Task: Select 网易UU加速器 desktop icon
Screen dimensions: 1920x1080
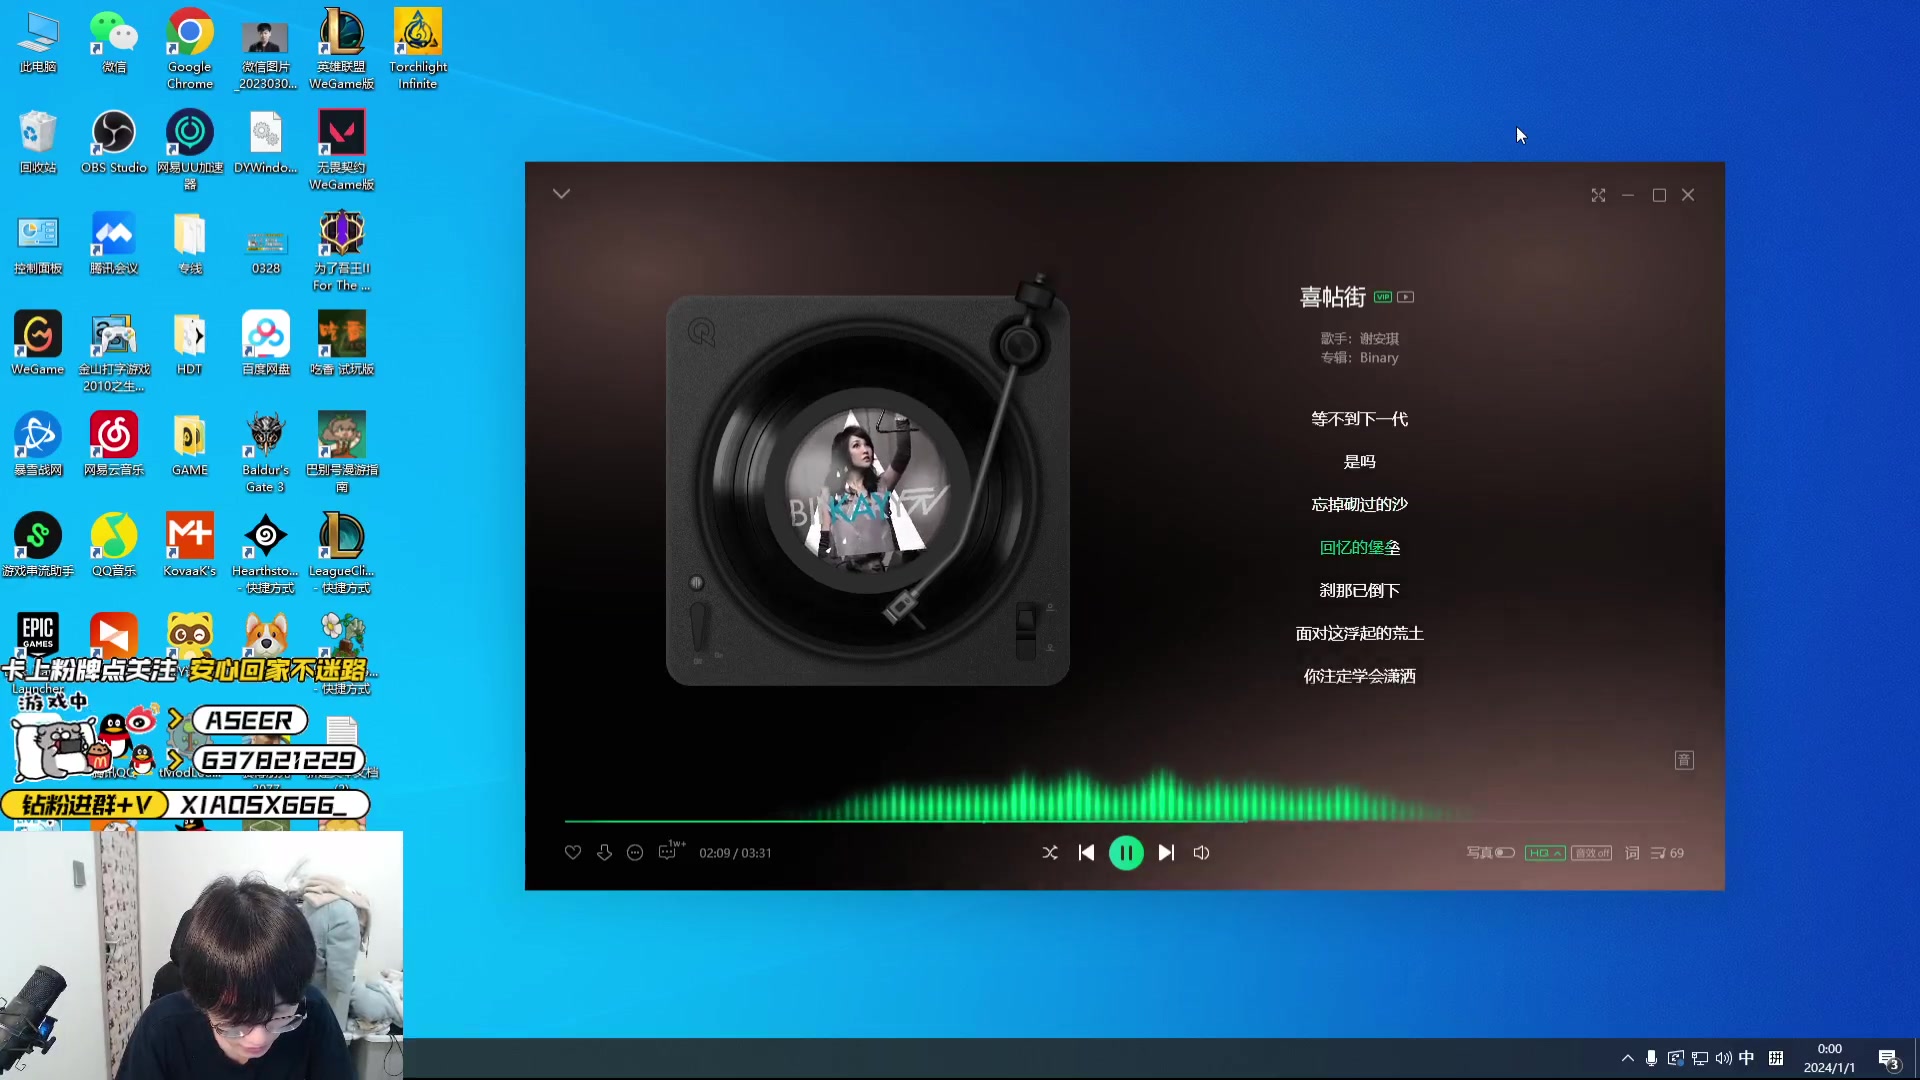Action: click(x=190, y=149)
